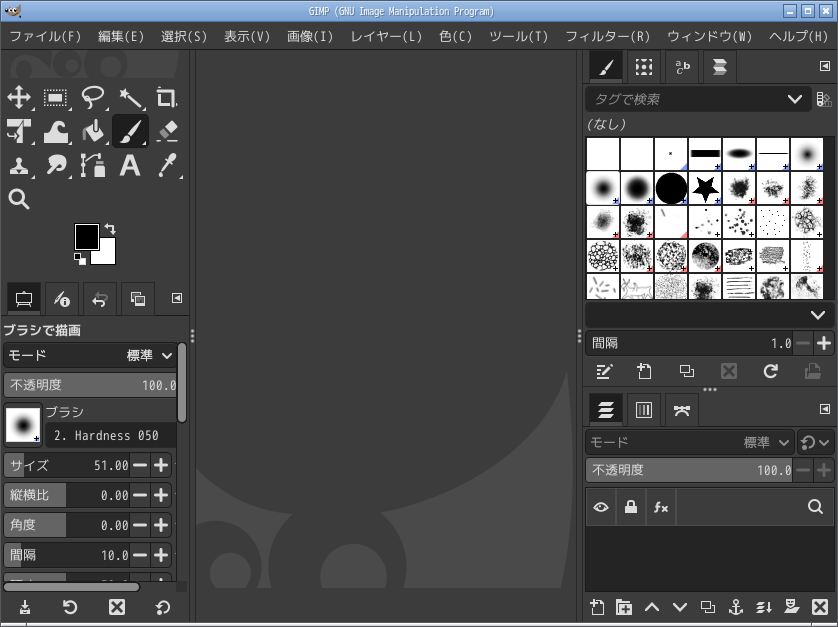Viewport: 838px width, 627px height.
Task: Switch to the Fonts tab
Action: [682, 67]
